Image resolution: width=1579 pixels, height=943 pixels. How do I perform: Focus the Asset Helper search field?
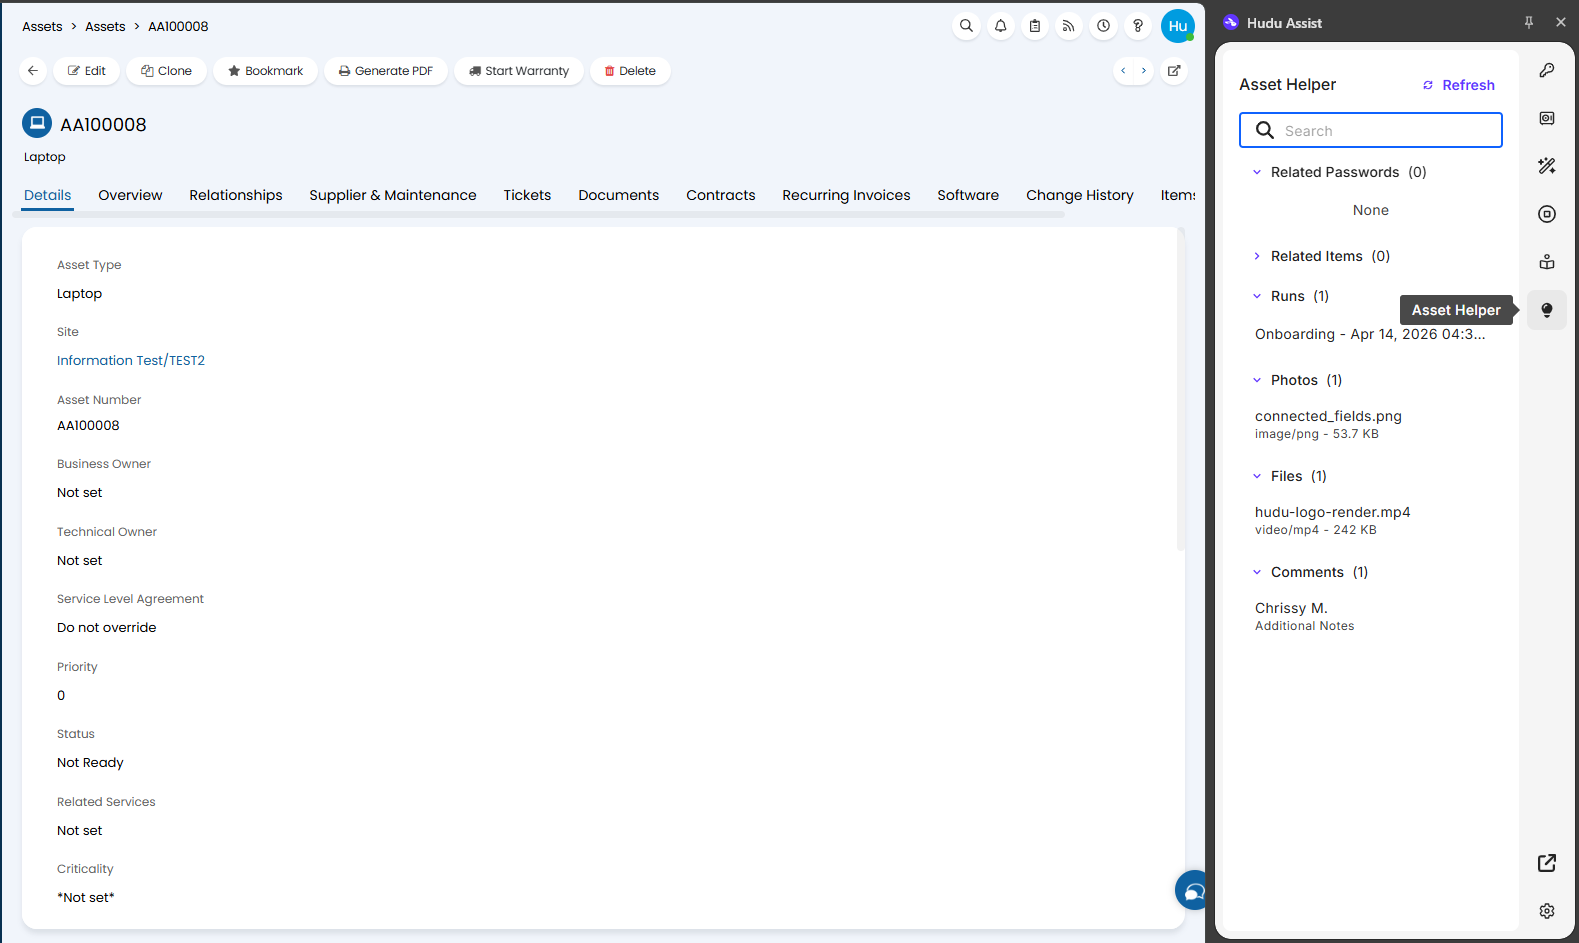pos(1371,130)
